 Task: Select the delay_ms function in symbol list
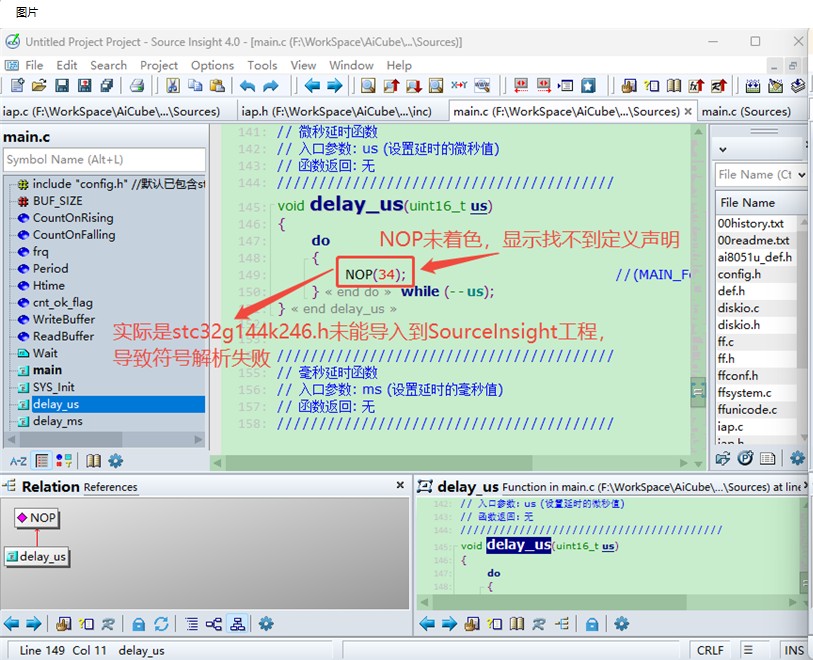pyautogui.click(x=58, y=421)
